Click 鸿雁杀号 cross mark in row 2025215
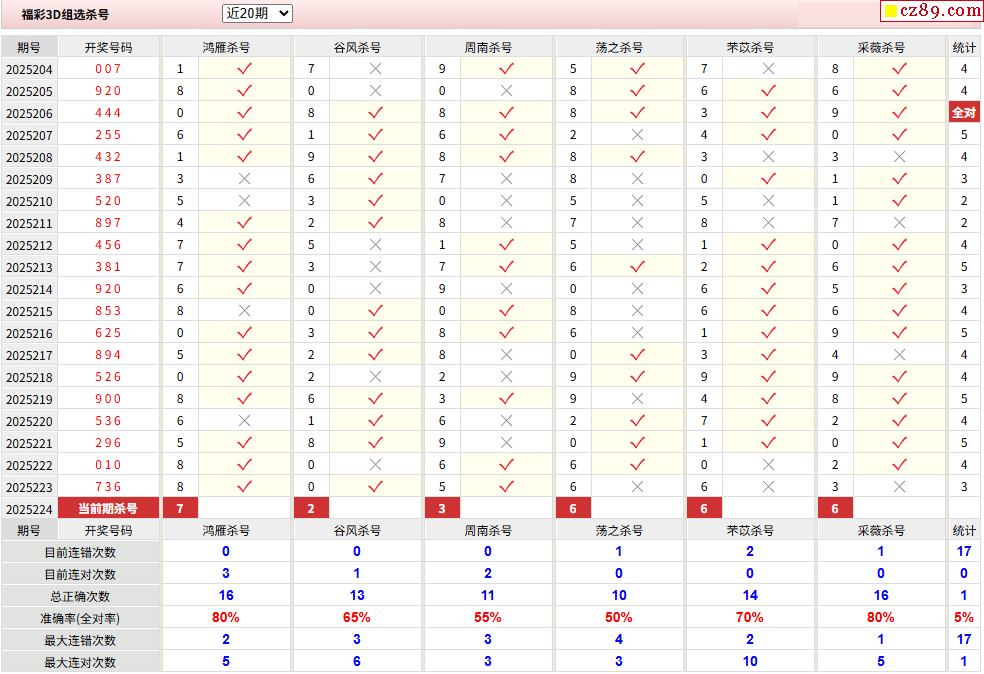Screen dimensions: 984x674 pos(244,311)
